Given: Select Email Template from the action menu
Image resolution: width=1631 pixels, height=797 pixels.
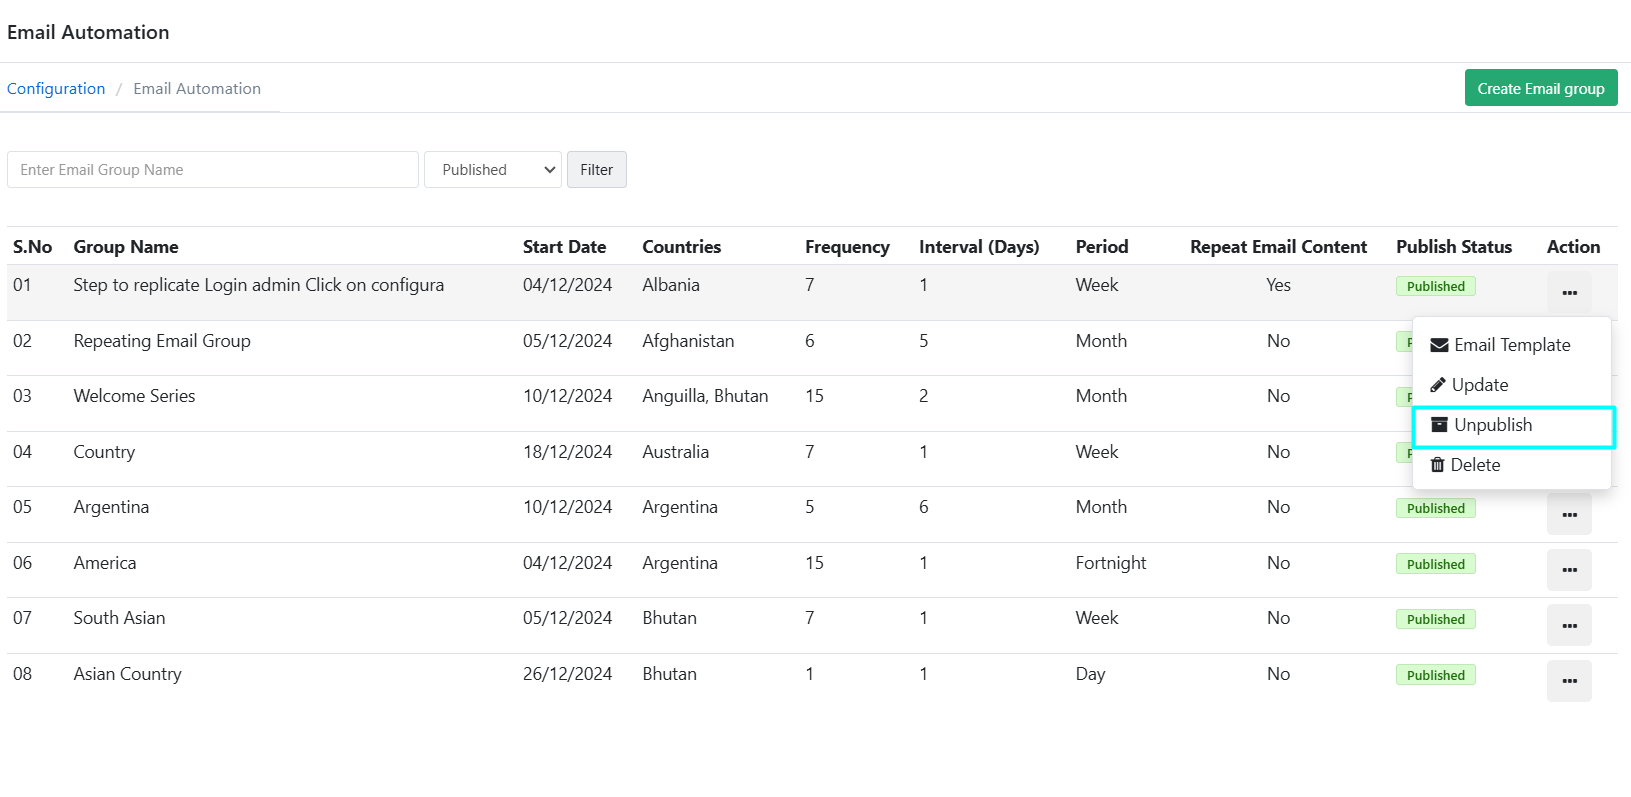Looking at the screenshot, I should click(1511, 345).
